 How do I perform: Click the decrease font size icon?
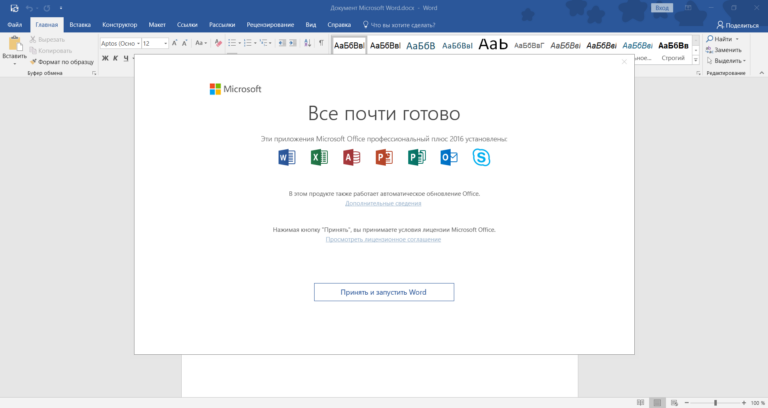185,43
